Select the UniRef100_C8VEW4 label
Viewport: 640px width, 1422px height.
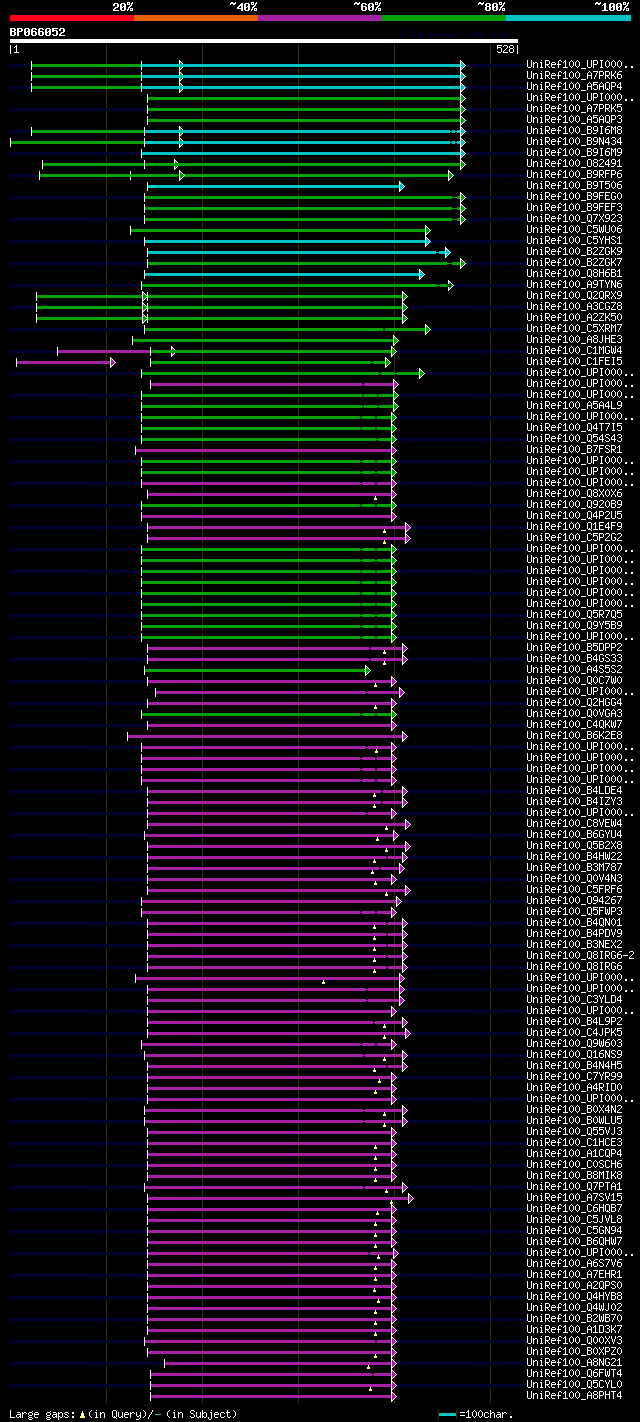point(574,823)
